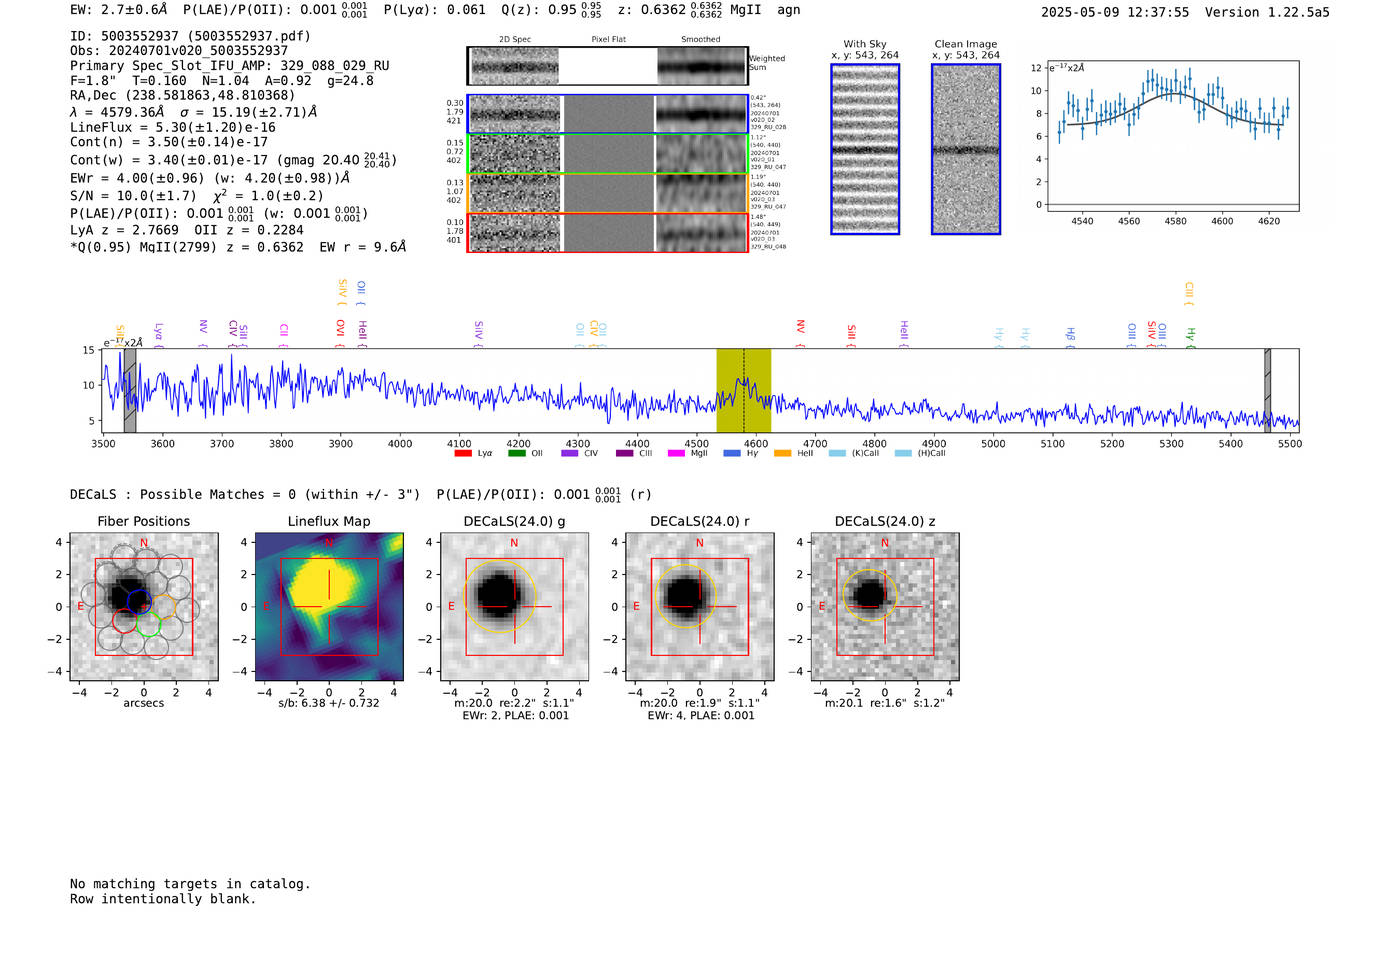This screenshot has height=953, width=1400.
Task: Click the gray hatched band near 5460 Å
Action: pyautogui.click(x=1267, y=390)
